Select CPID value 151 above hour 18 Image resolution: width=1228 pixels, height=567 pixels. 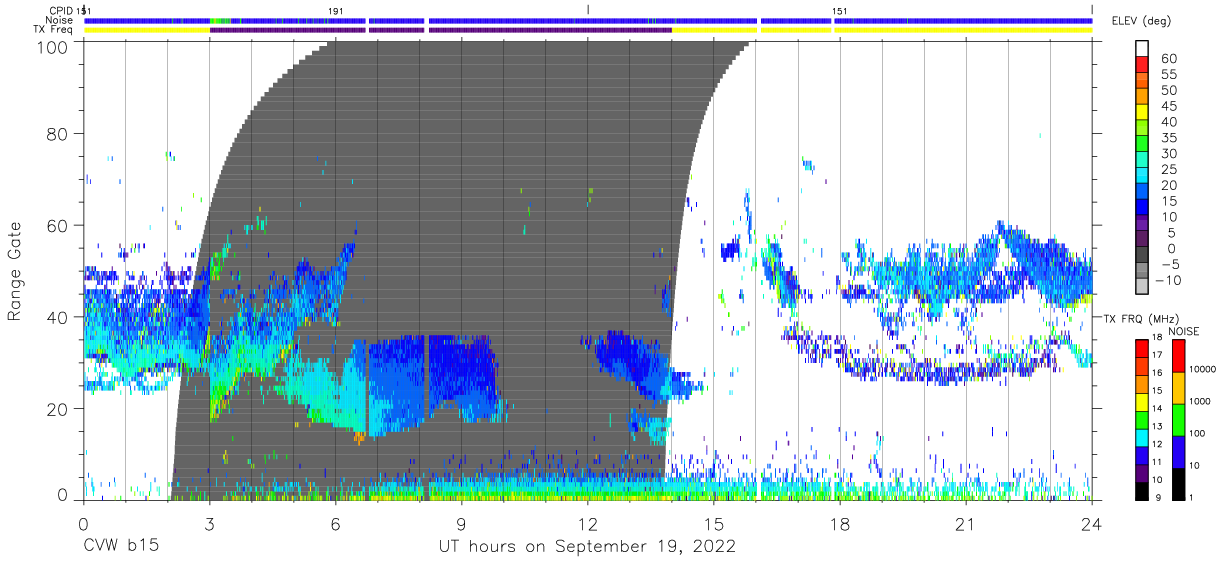(x=840, y=10)
